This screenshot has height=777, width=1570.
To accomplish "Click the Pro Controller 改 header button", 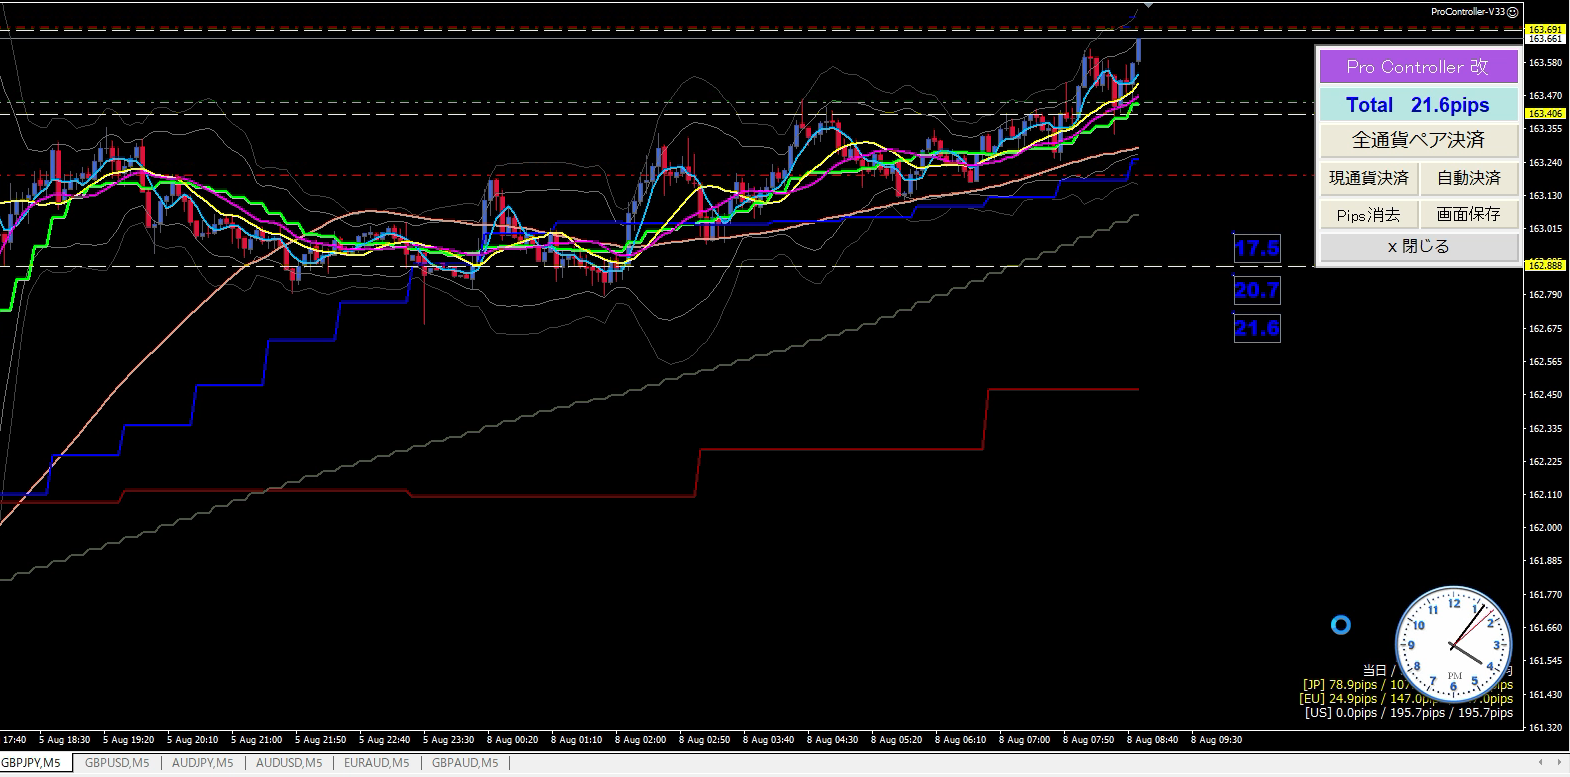I will pos(1418,67).
